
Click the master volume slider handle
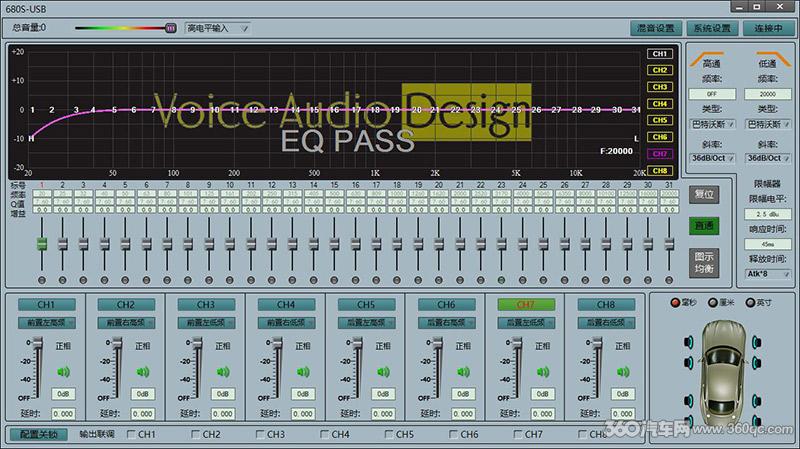(x=171, y=28)
